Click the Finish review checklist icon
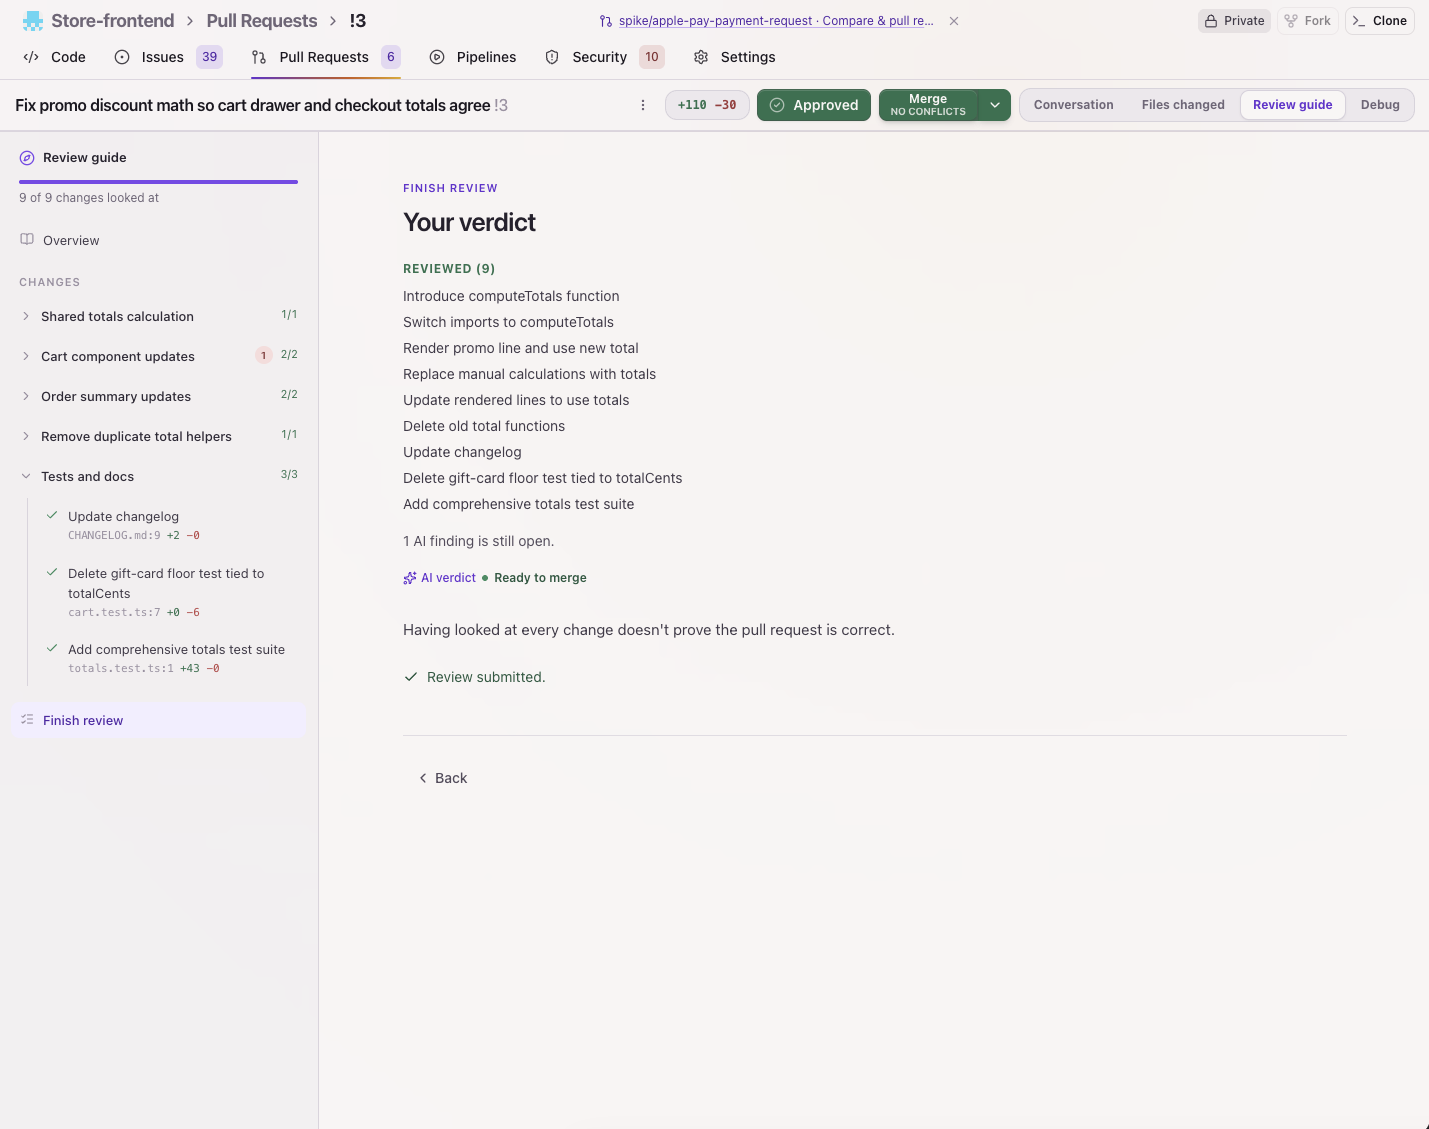The image size is (1429, 1129). point(27,720)
